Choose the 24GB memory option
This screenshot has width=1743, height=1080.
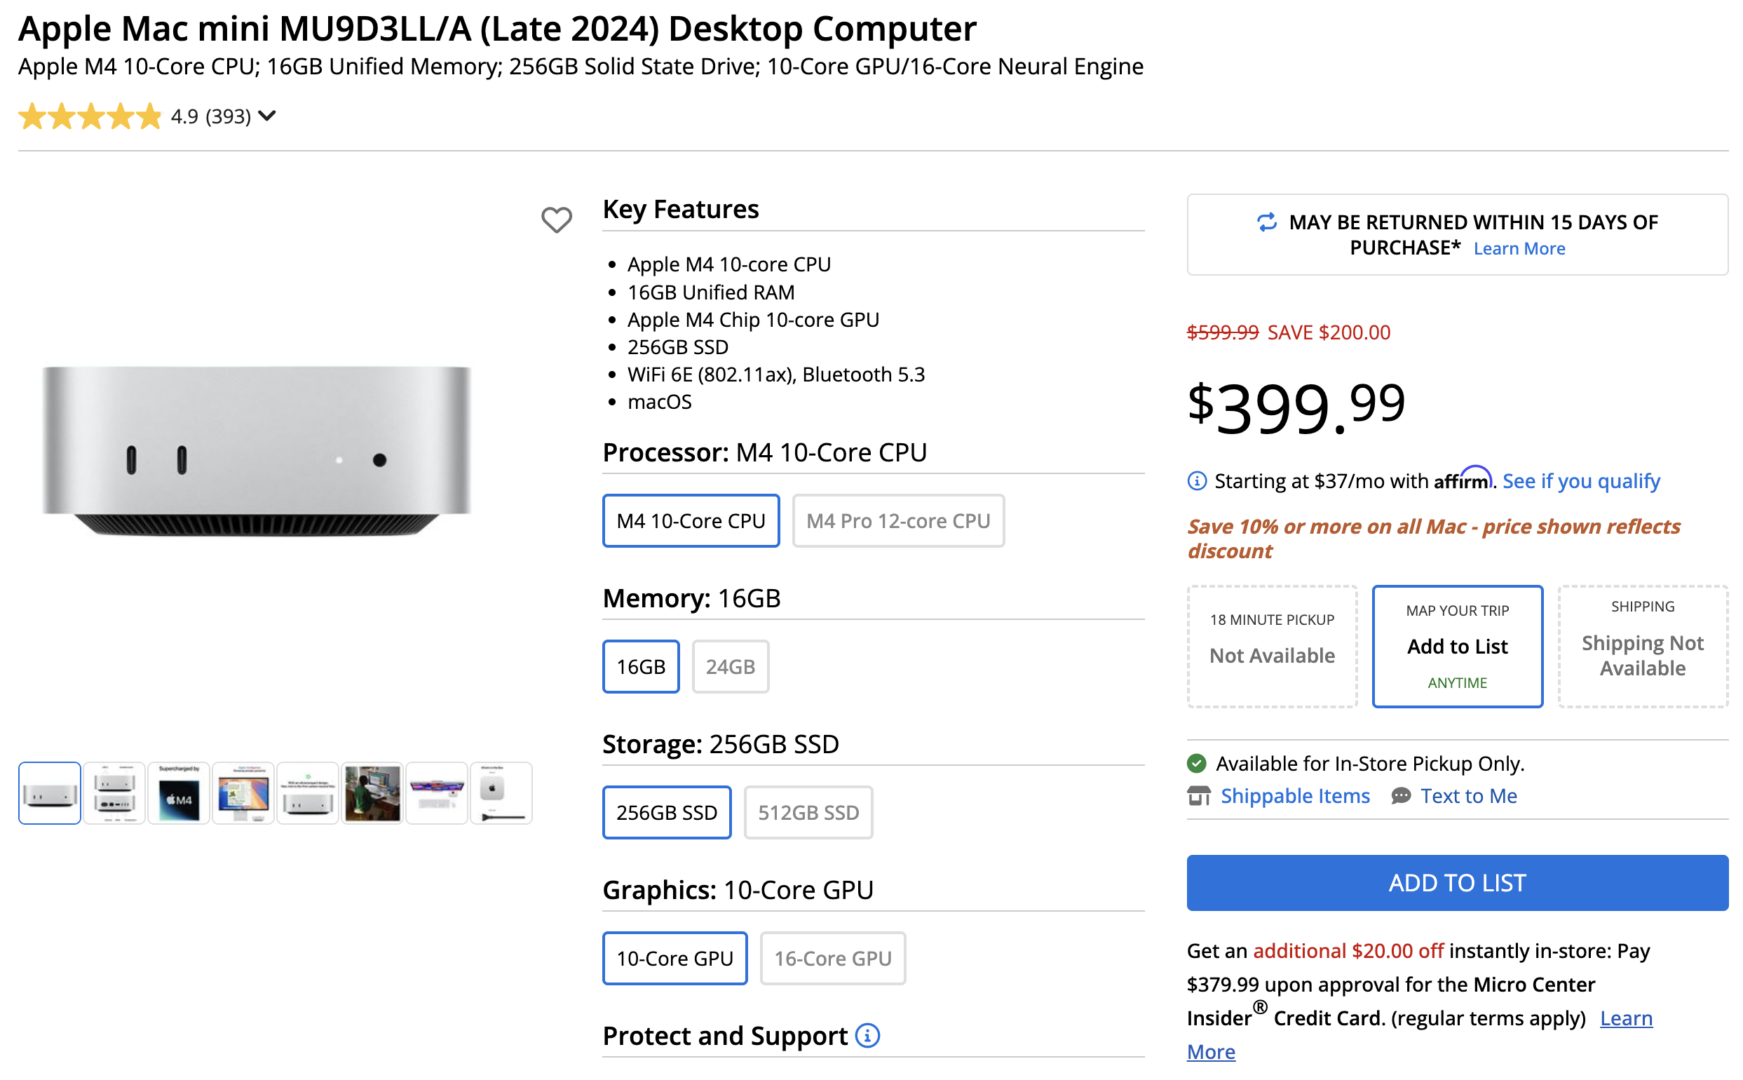click(730, 666)
